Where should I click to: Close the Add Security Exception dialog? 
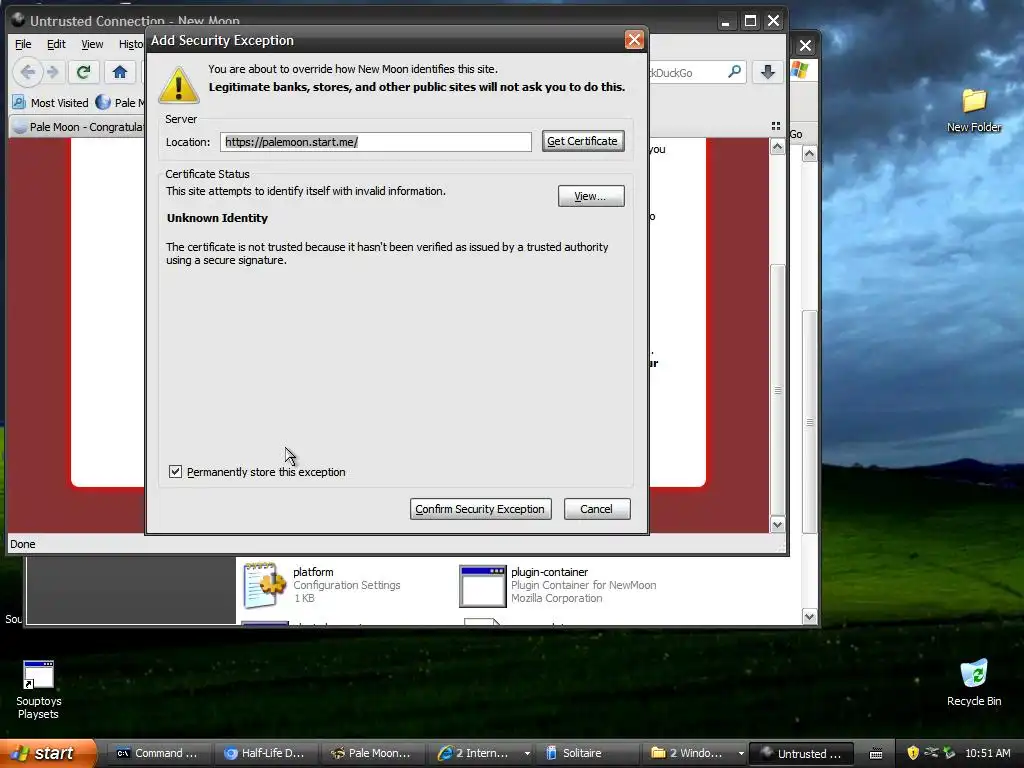click(x=633, y=40)
